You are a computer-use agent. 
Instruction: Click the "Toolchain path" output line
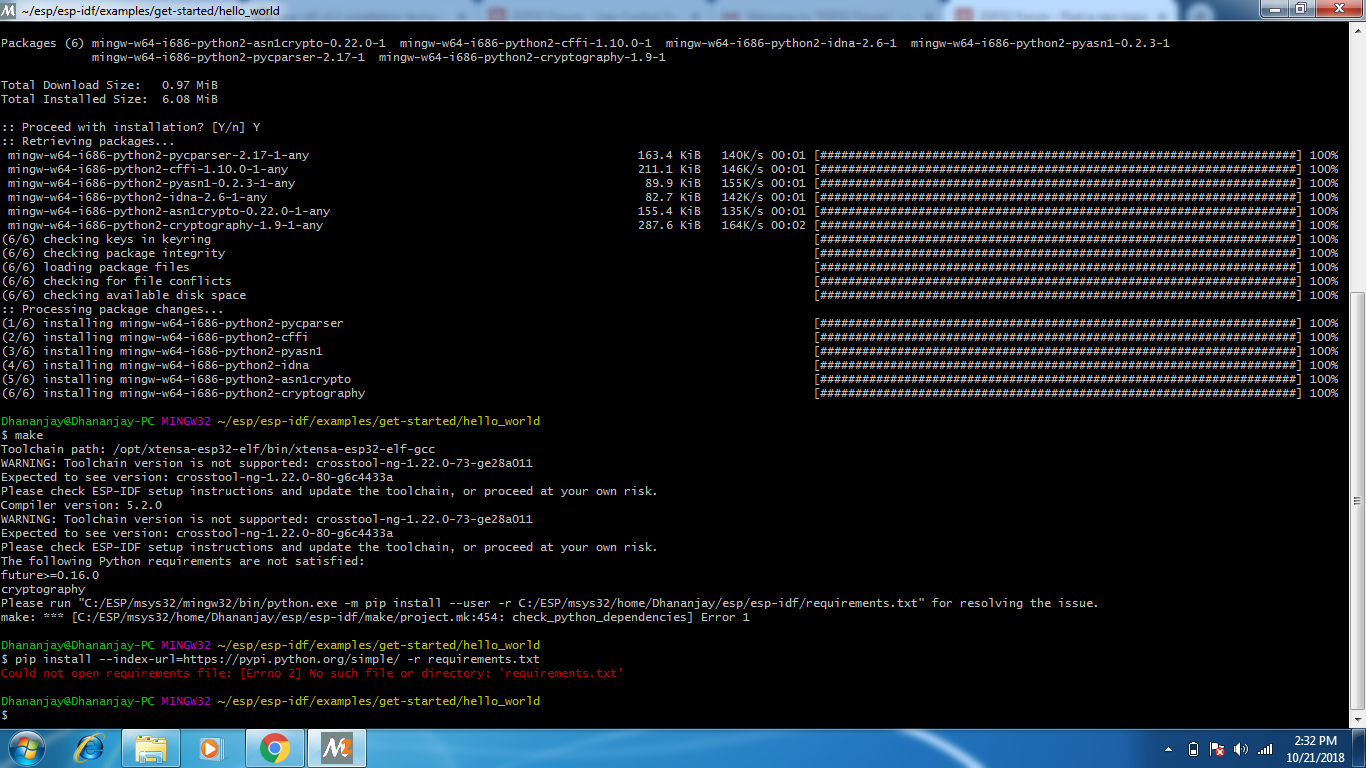point(218,449)
